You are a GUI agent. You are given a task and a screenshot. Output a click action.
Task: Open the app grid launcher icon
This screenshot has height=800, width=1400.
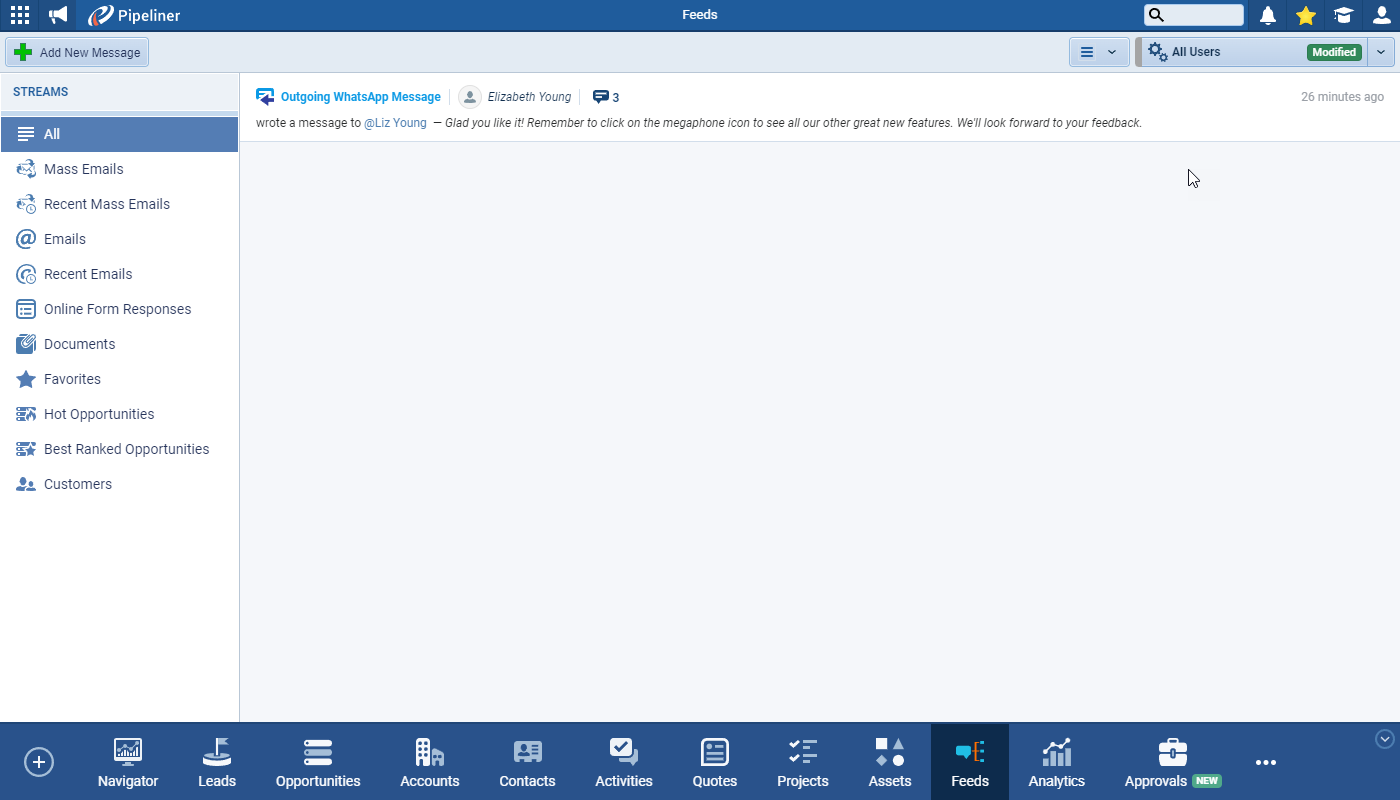(20, 15)
